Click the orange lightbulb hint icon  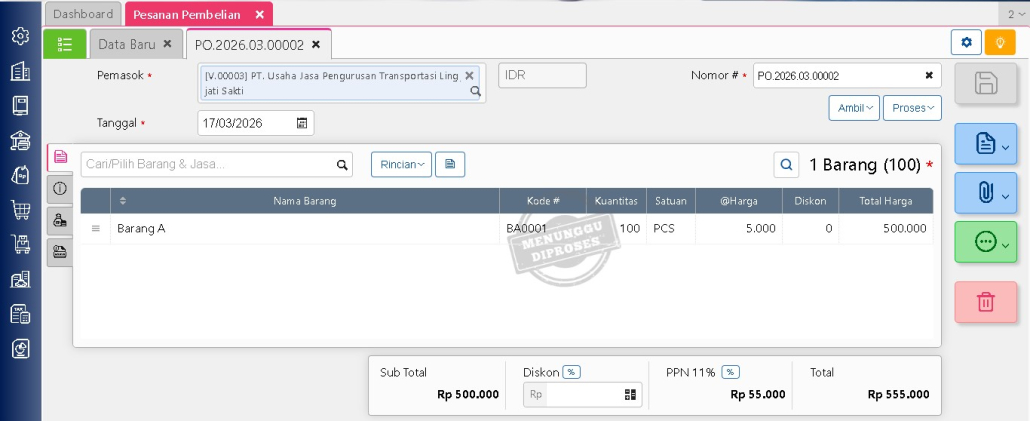(x=999, y=43)
